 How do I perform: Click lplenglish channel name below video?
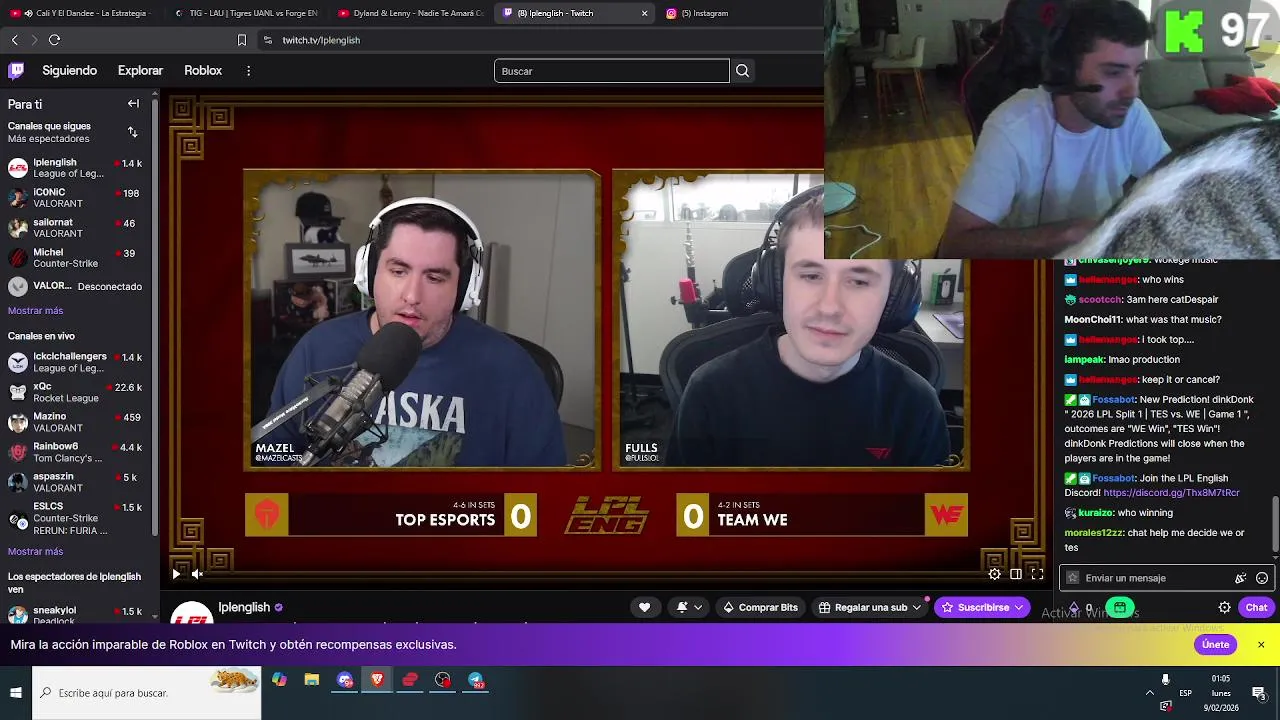coord(244,607)
